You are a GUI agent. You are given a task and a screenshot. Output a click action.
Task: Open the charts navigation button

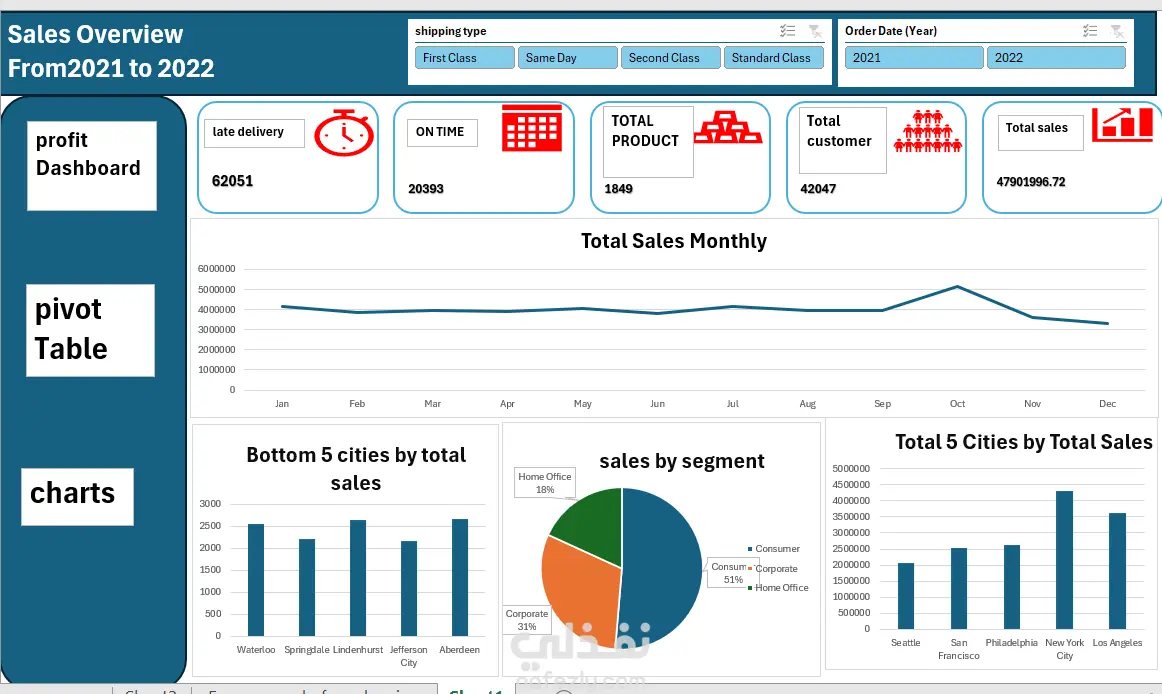pyautogui.click(x=78, y=497)
